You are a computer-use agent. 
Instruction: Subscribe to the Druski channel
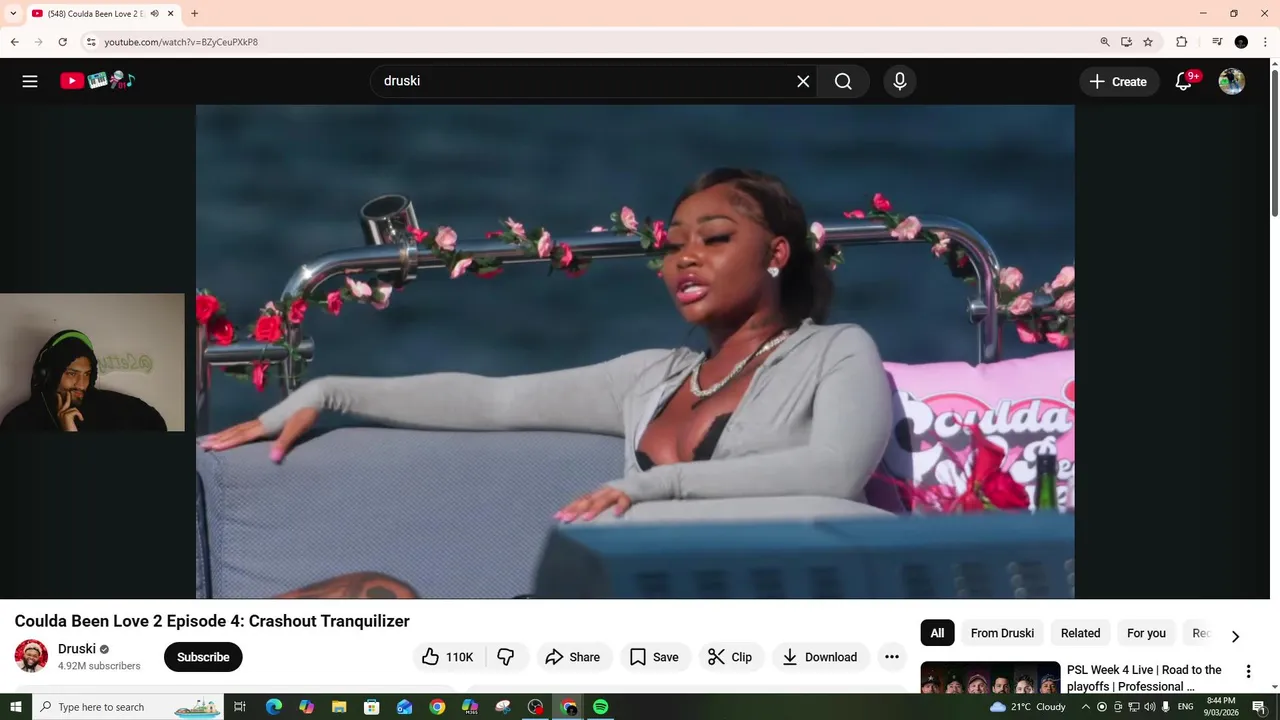pos(203,657)
